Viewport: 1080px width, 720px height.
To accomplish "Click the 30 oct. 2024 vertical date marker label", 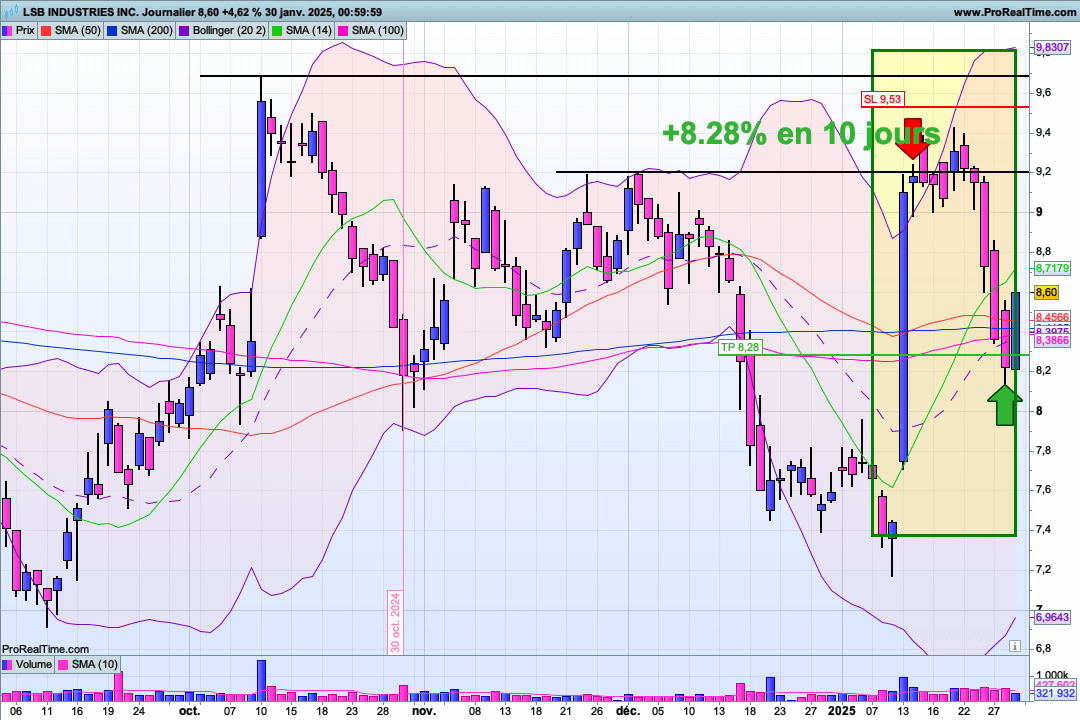I will click(x=395, y=621).
